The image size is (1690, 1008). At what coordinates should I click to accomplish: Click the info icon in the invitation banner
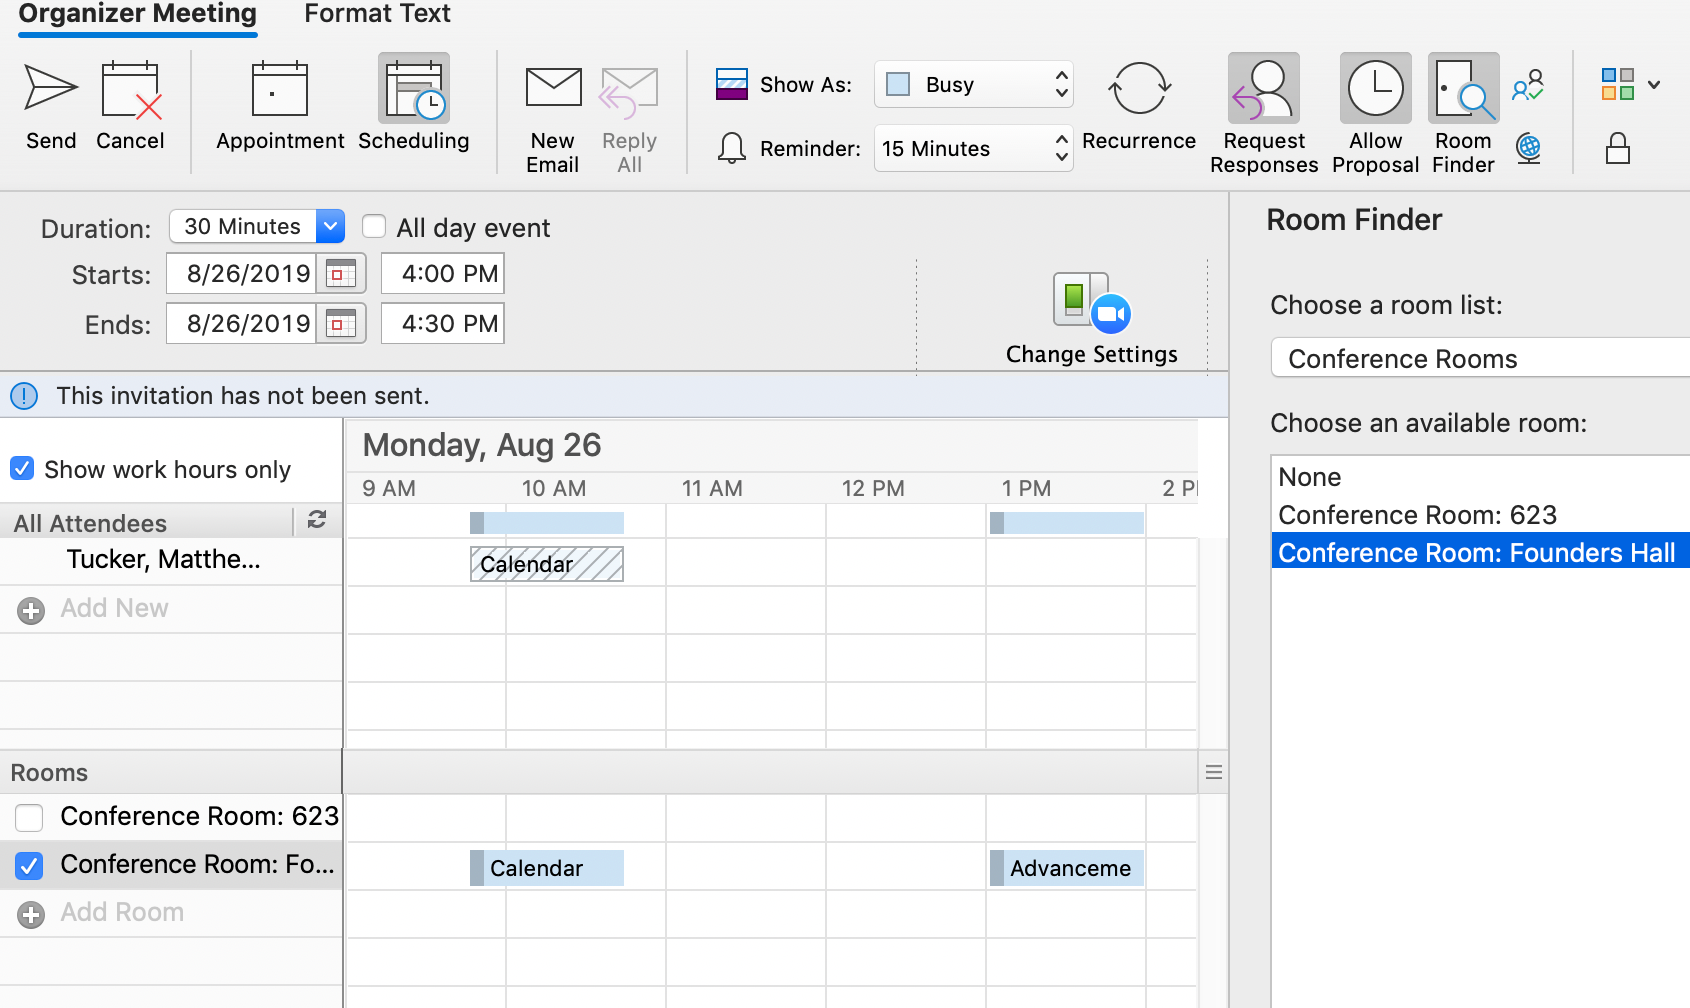[x=24, y=396]
